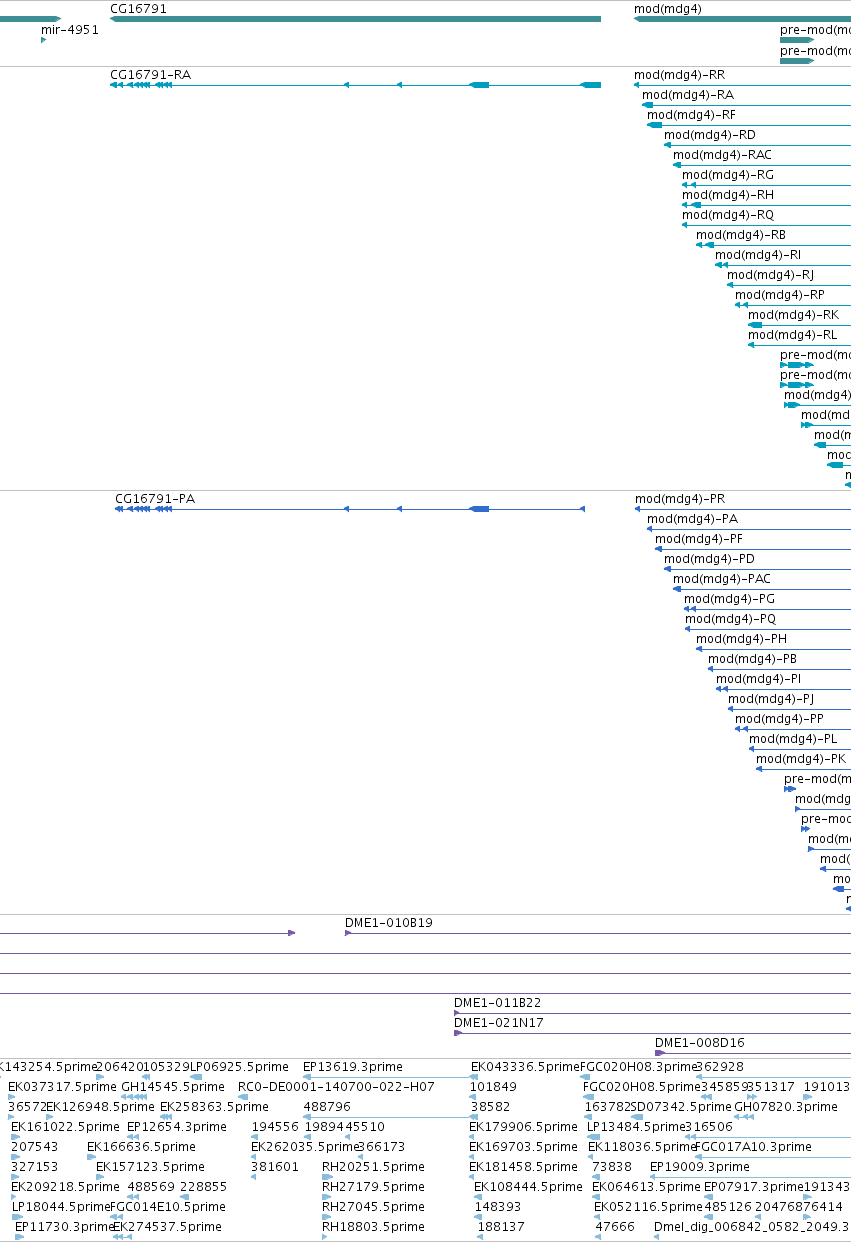851x1242 pixels.
Task: Click BAC clone DME1-011B22
Action: tap(498, 1002)
